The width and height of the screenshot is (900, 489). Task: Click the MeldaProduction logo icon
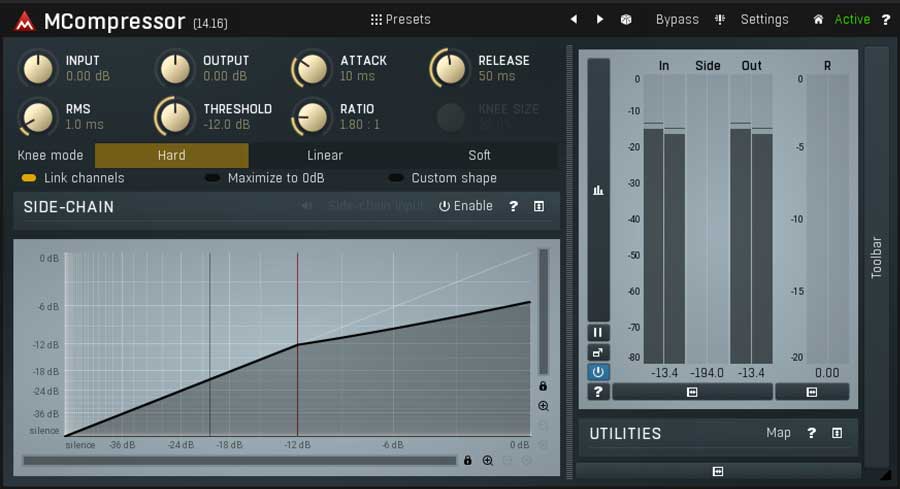click(x=24, y=21)
